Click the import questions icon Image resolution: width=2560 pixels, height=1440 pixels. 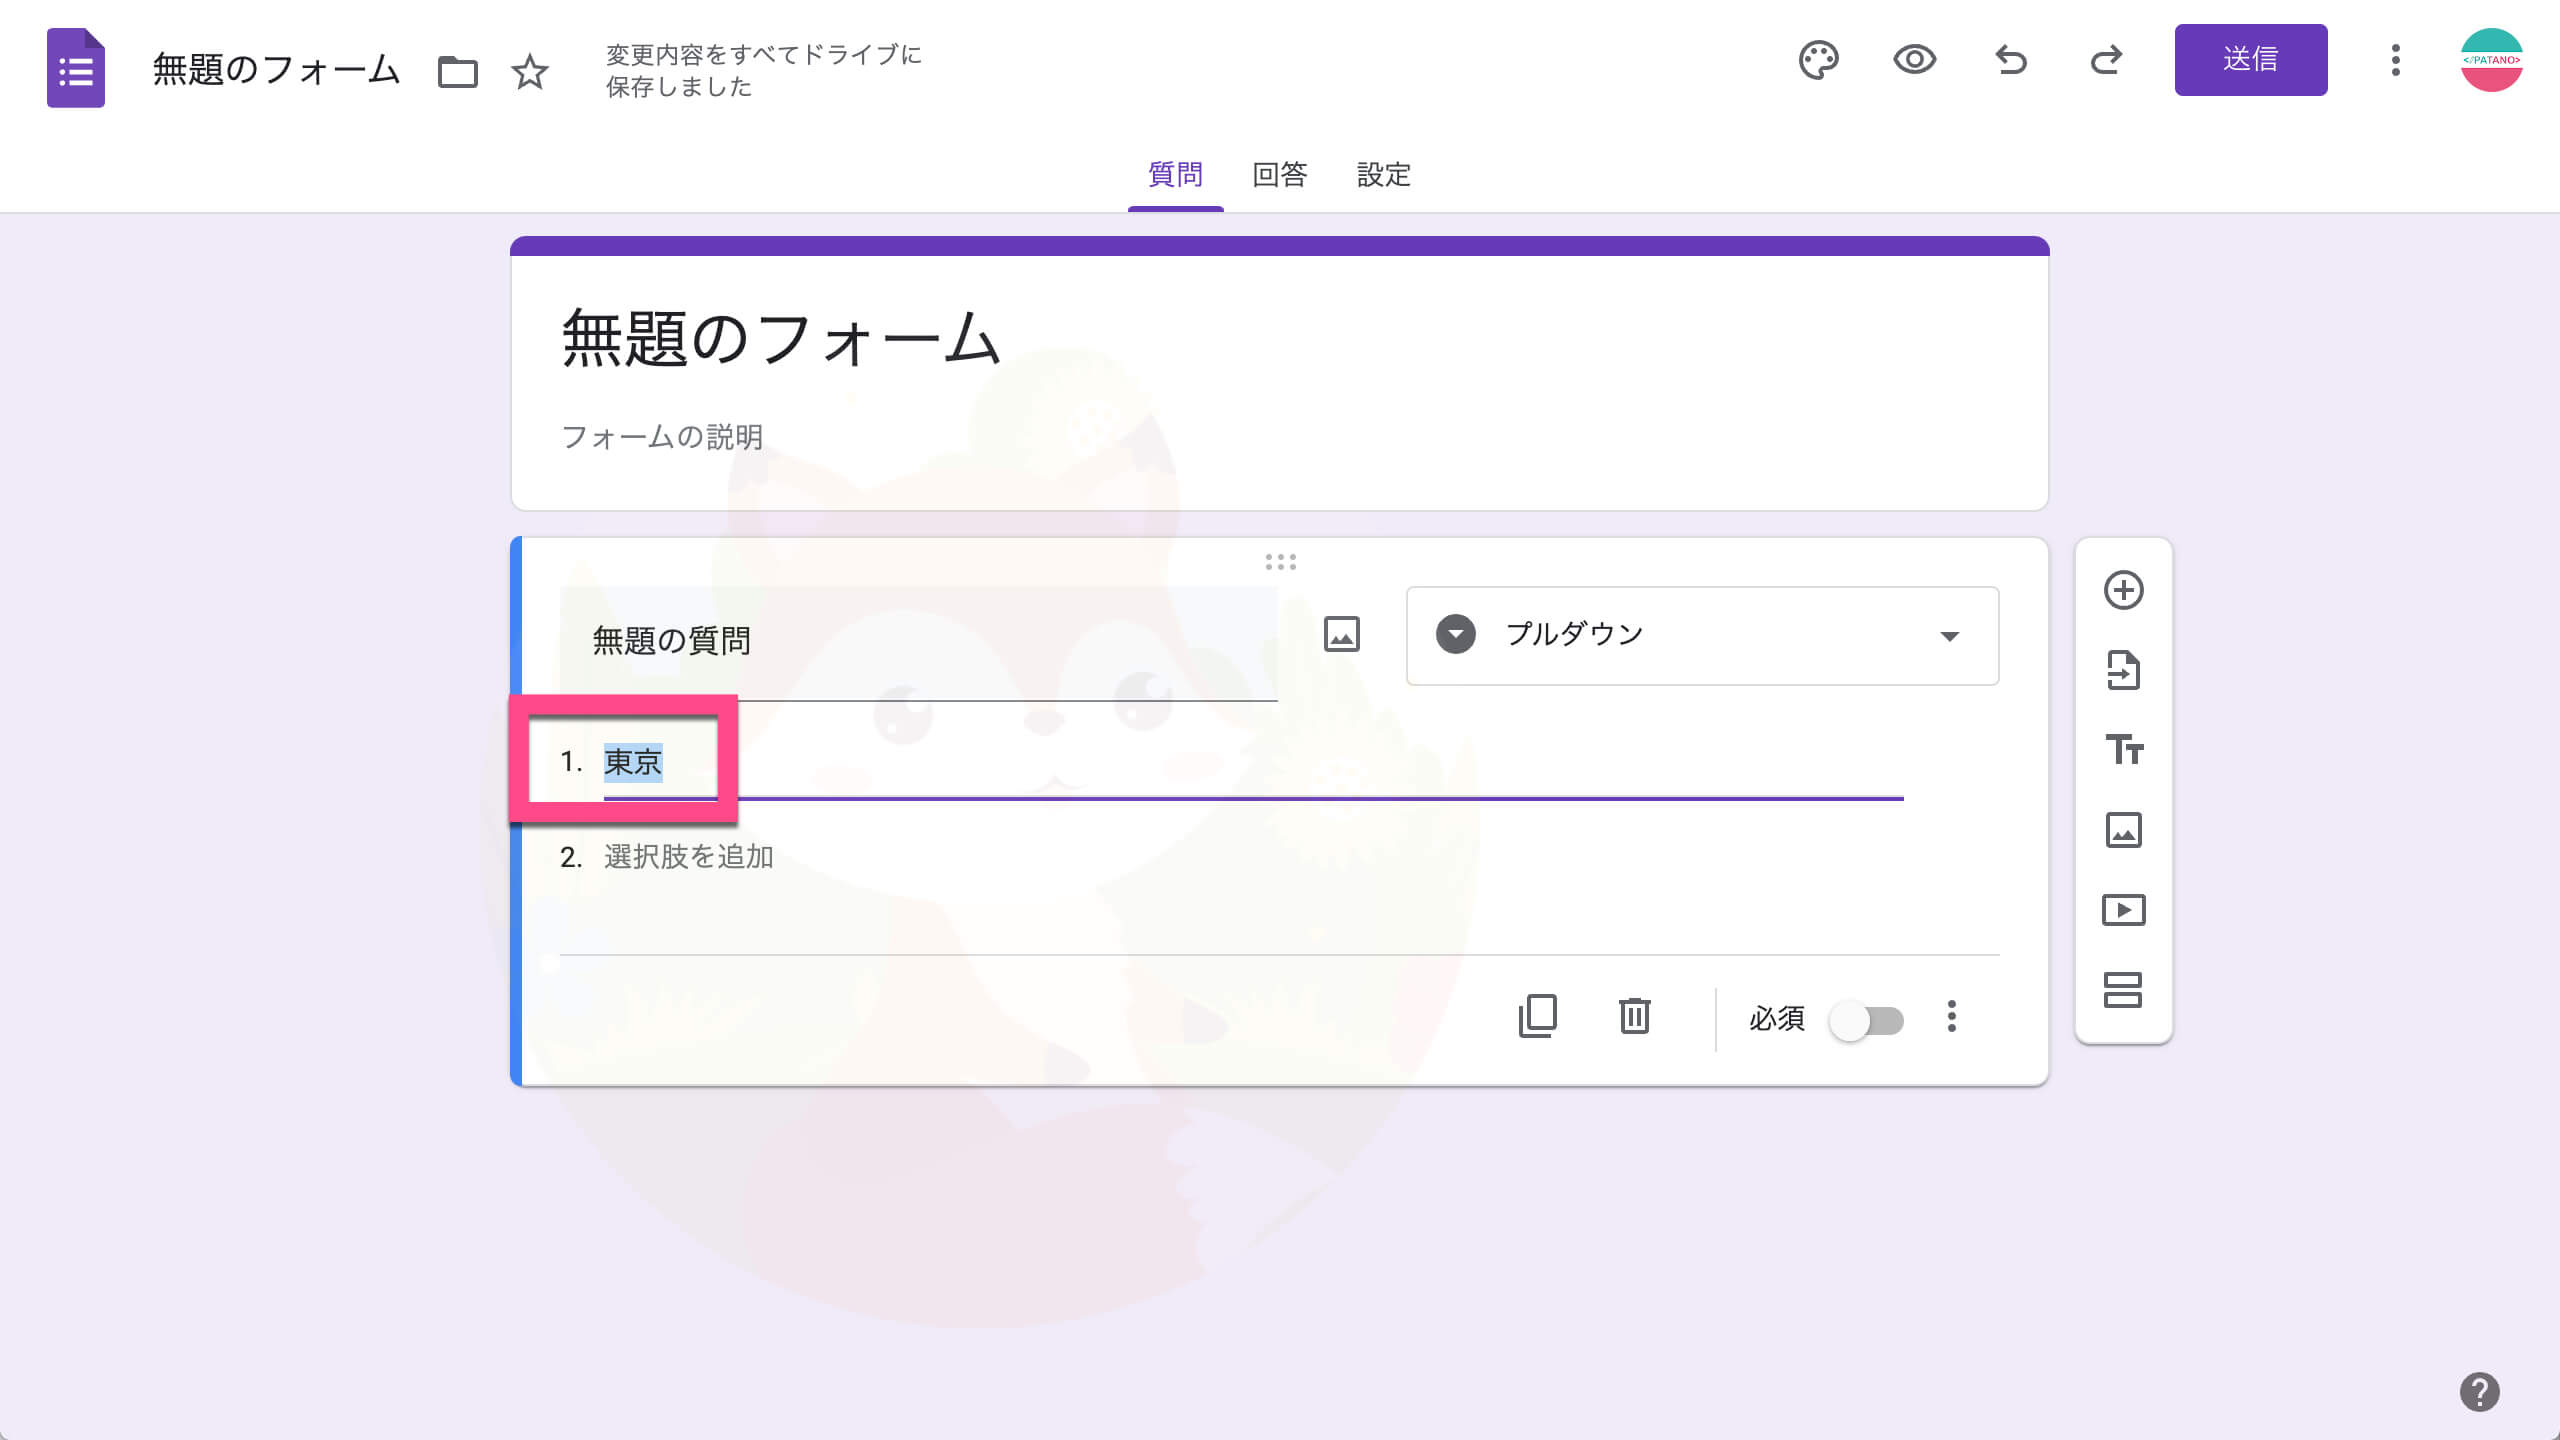click(x=2124, y=670)
